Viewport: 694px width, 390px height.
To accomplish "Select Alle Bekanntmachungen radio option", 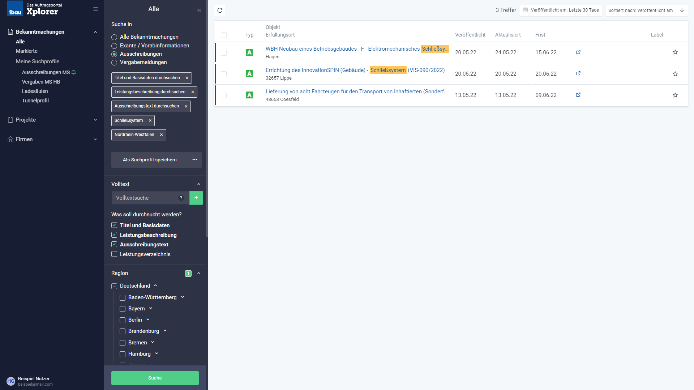I will (114, 37).
